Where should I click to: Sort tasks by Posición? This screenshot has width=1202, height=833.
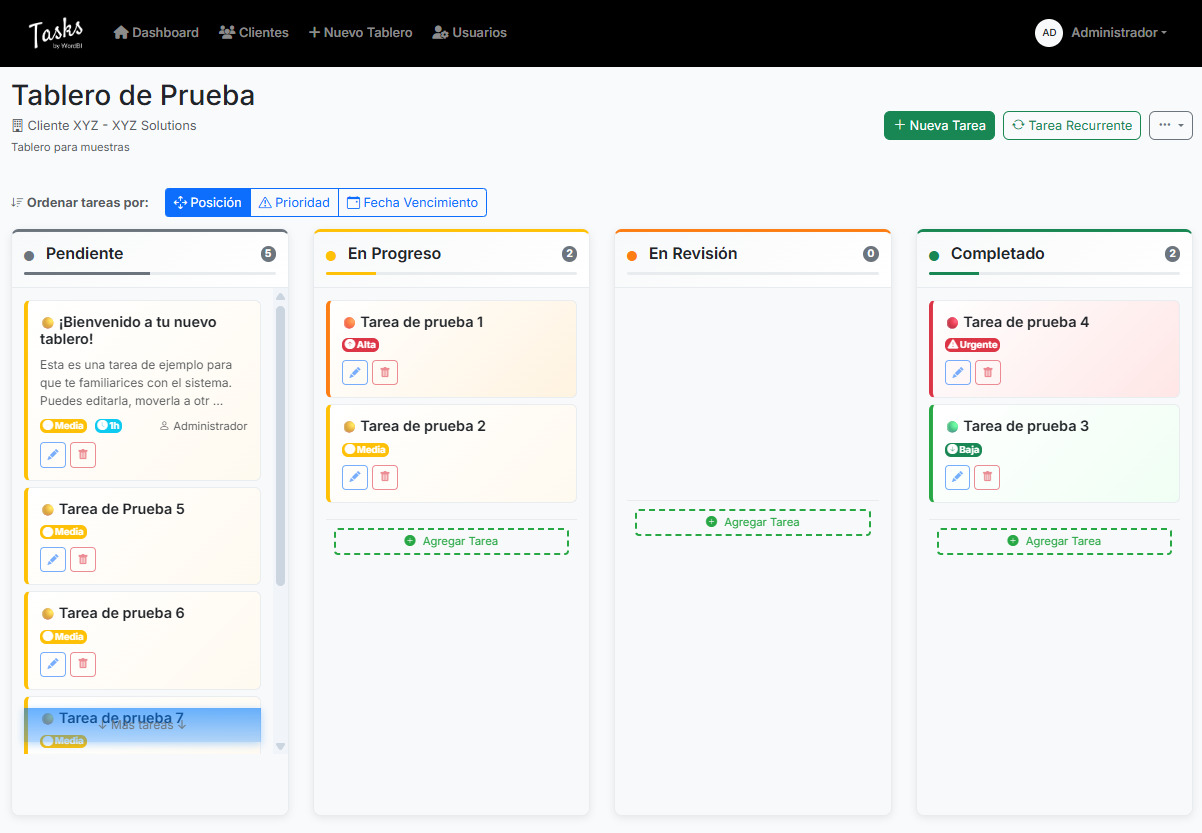point(208,203)
